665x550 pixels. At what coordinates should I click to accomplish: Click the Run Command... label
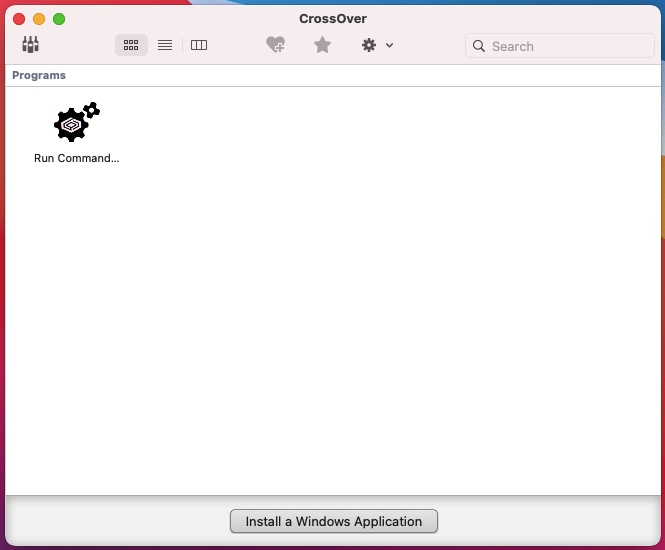click(77, 158)
